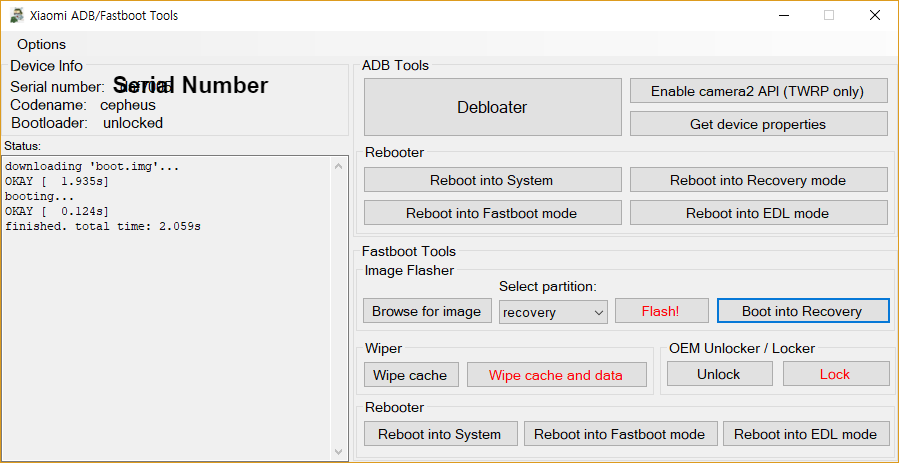The image size is (899, 463).
Task: Click the codename value cepheus
Action: pyautogui.click(x=128, y=105)
